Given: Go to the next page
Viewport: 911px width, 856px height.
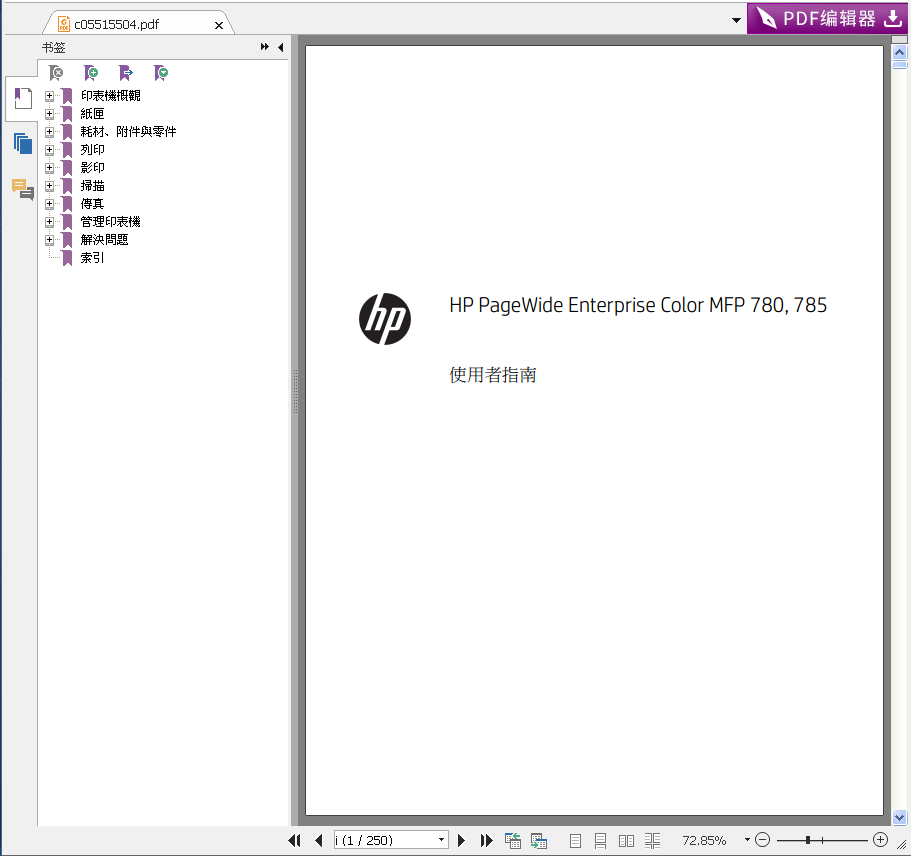Looking at the screenshot, I should (x=461, y=840).
